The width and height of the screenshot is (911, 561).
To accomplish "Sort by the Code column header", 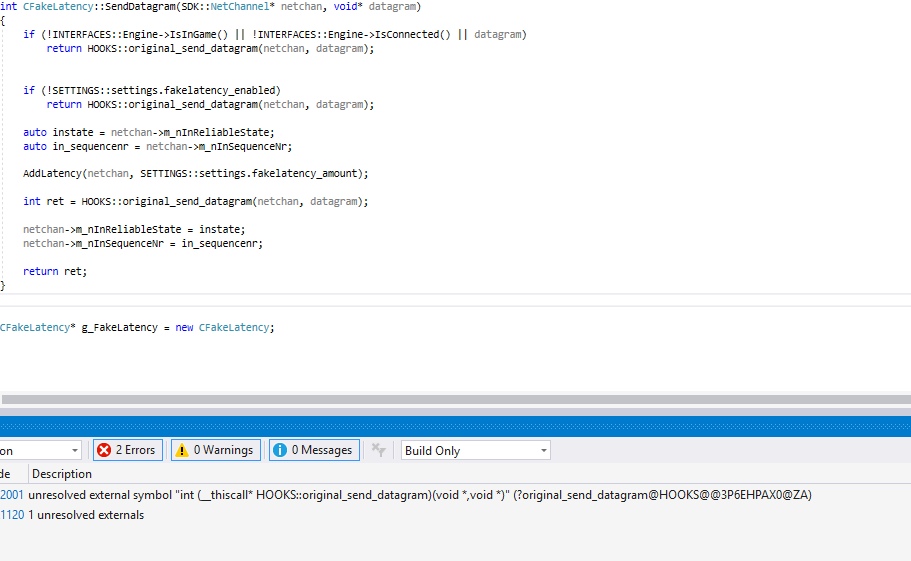I will 8,474.
